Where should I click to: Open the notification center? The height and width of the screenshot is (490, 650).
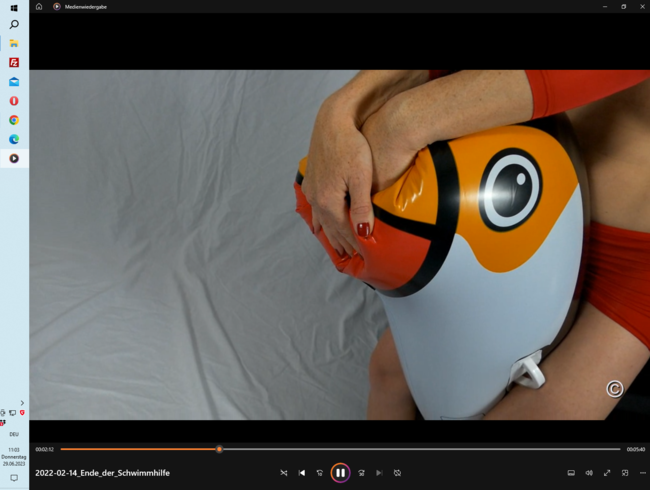(14, 478)
